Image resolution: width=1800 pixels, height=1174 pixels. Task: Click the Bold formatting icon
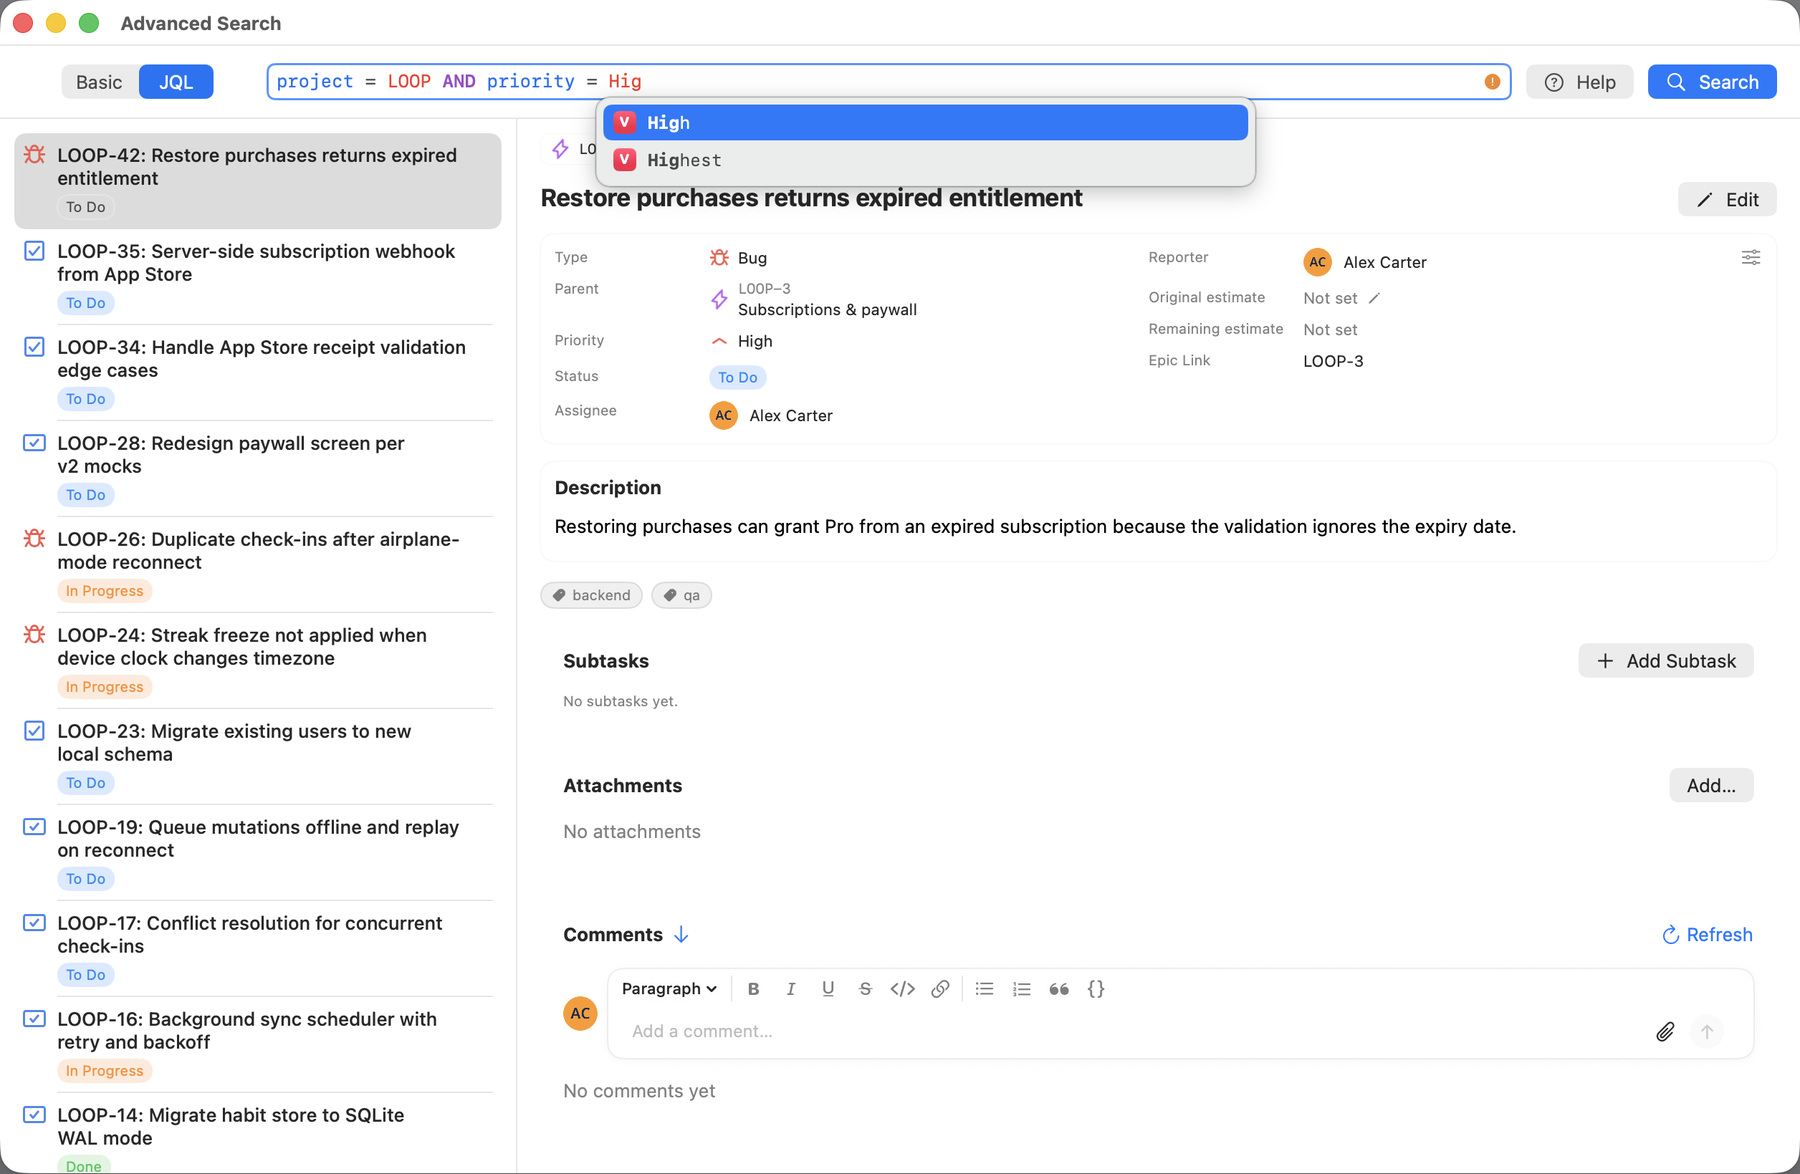[753, 989]
